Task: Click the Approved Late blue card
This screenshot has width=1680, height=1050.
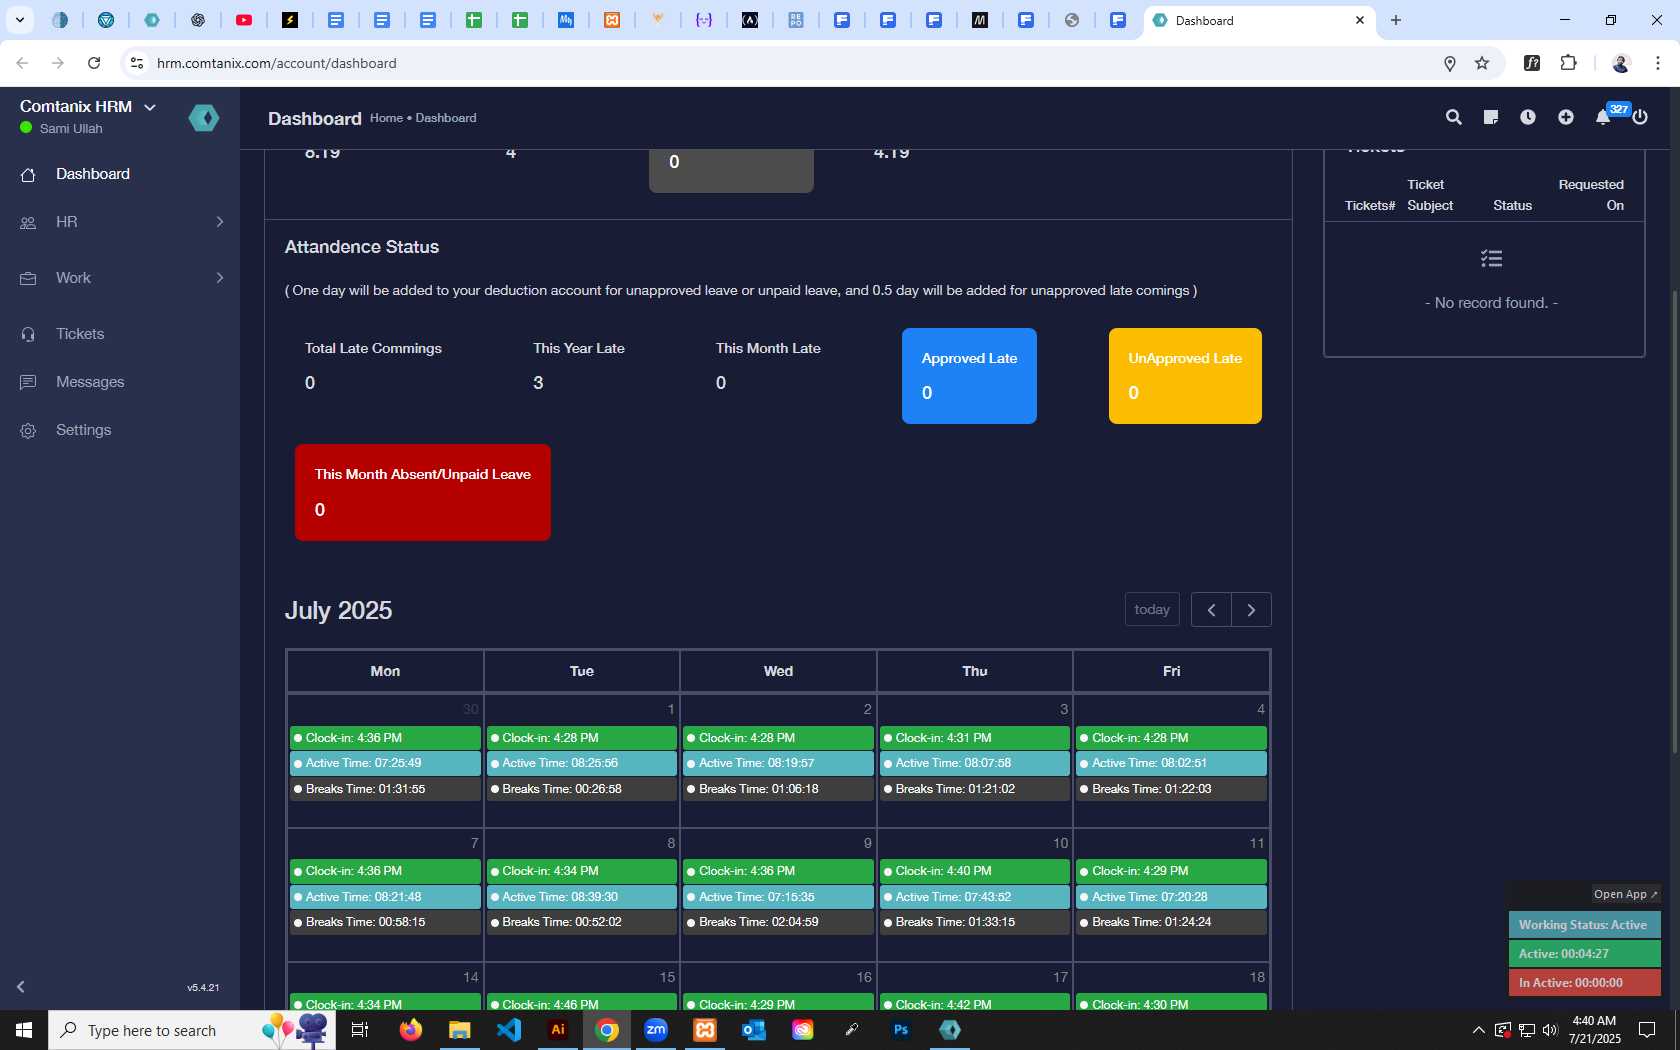Action: [x=969, y=376]
